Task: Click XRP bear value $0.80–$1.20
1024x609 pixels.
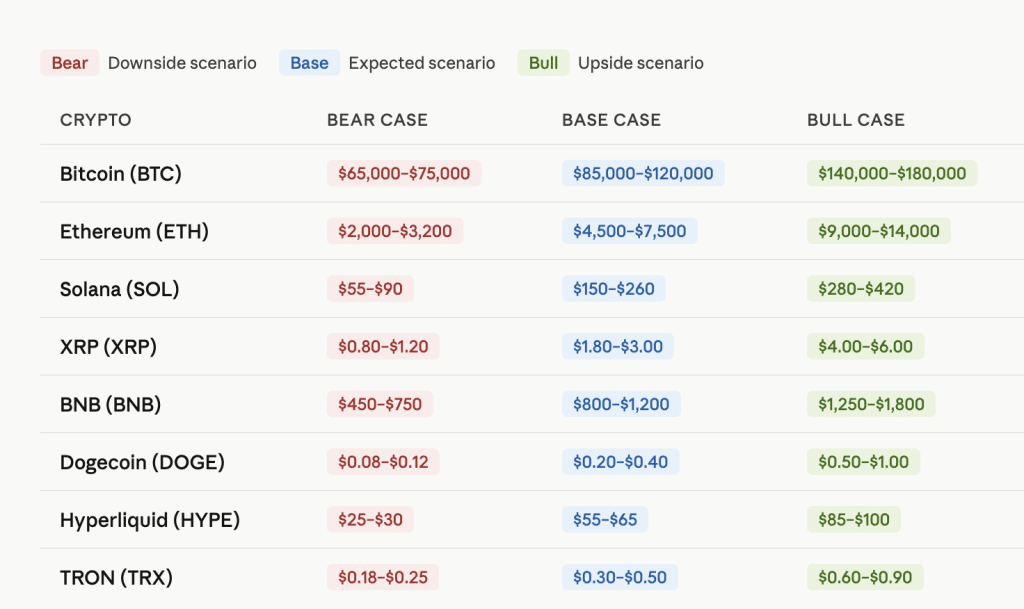Action: pos(383,347)
